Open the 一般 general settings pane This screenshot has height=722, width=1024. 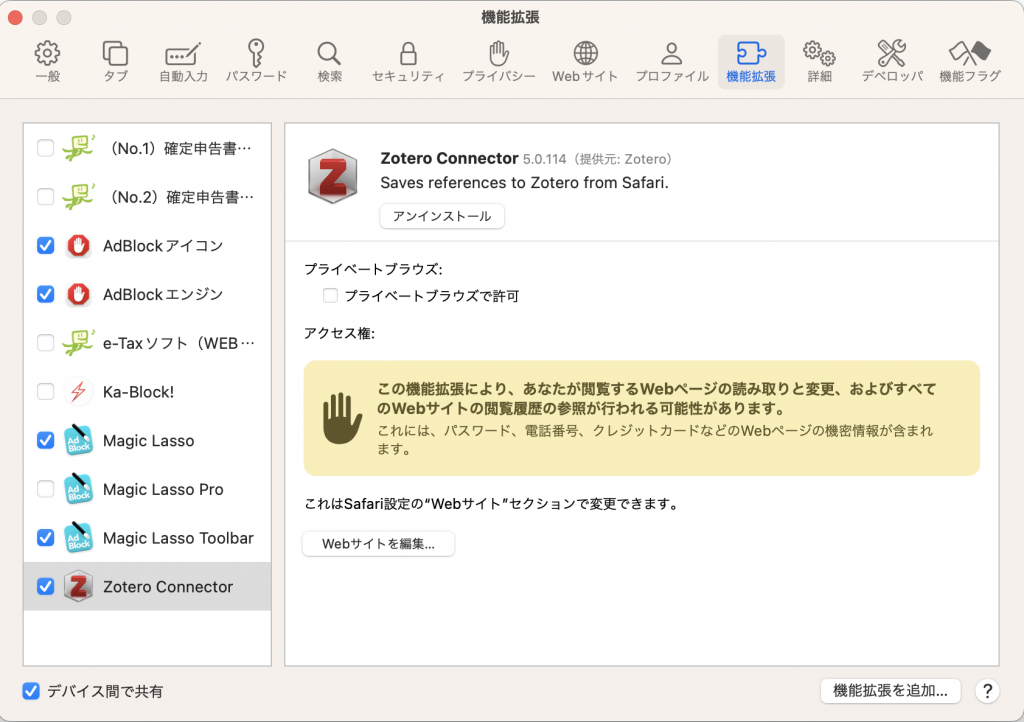point(48,62)
